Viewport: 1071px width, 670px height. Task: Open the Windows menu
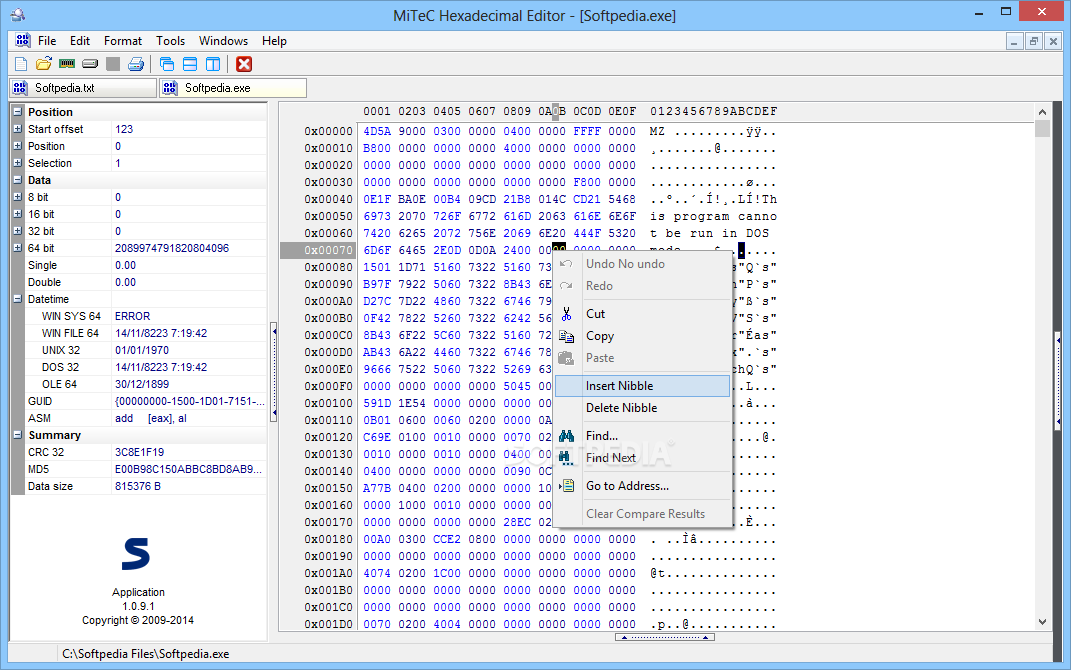[223, 41]
